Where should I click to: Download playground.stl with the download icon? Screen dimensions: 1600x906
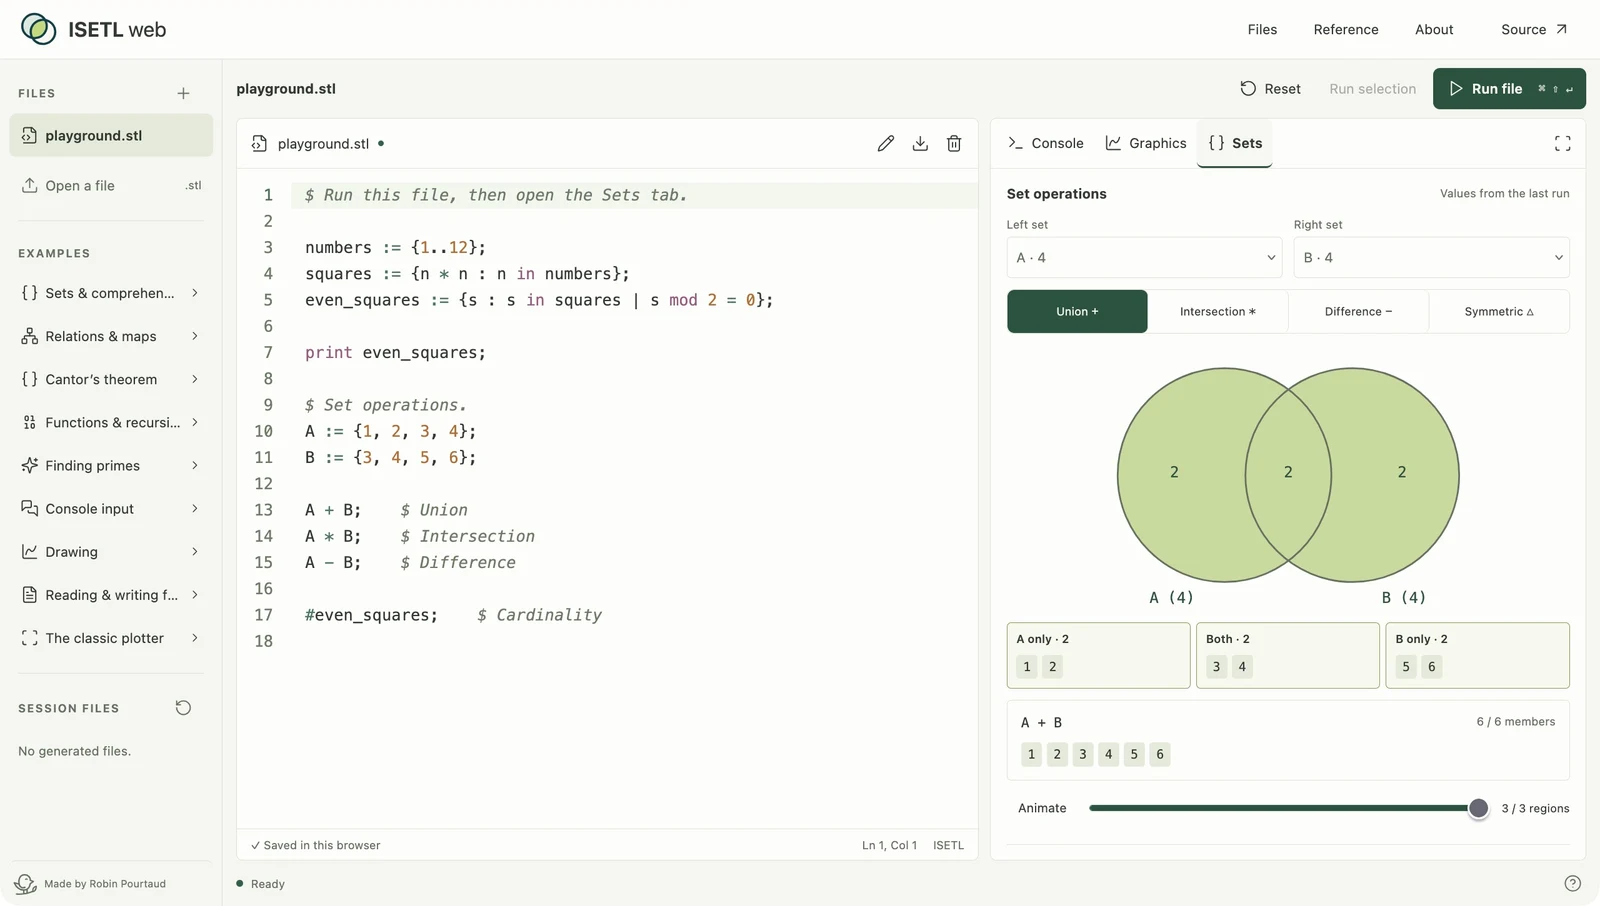[x=920, y=144]
